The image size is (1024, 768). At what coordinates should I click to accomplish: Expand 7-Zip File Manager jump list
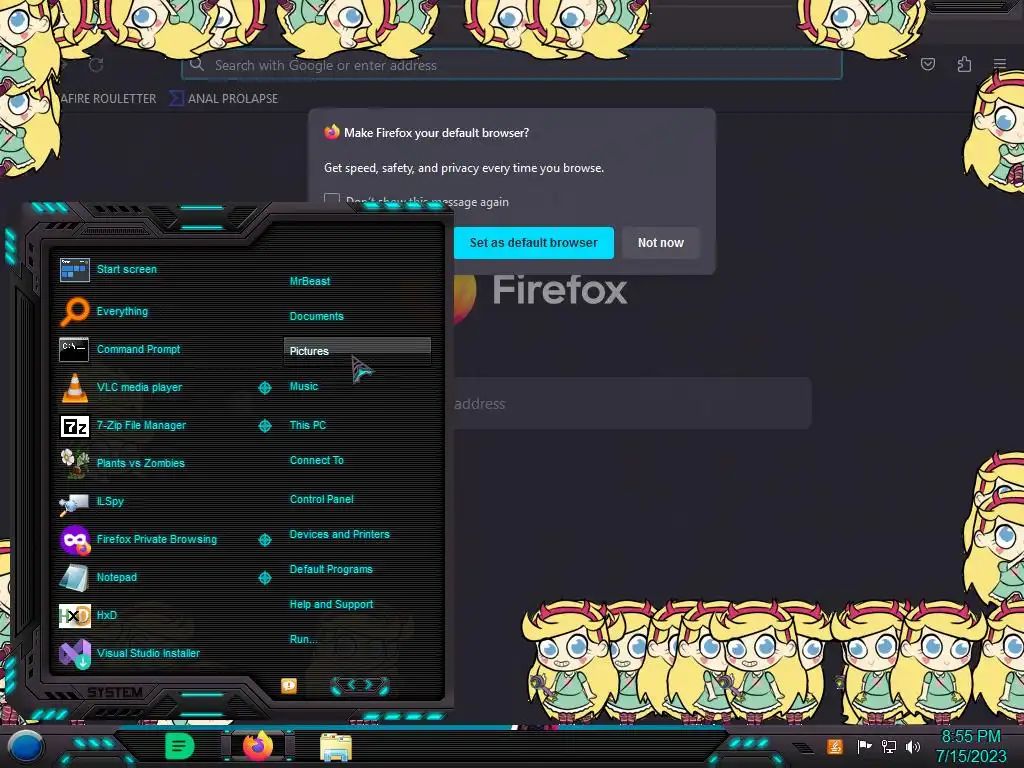(x=264, y=426)
